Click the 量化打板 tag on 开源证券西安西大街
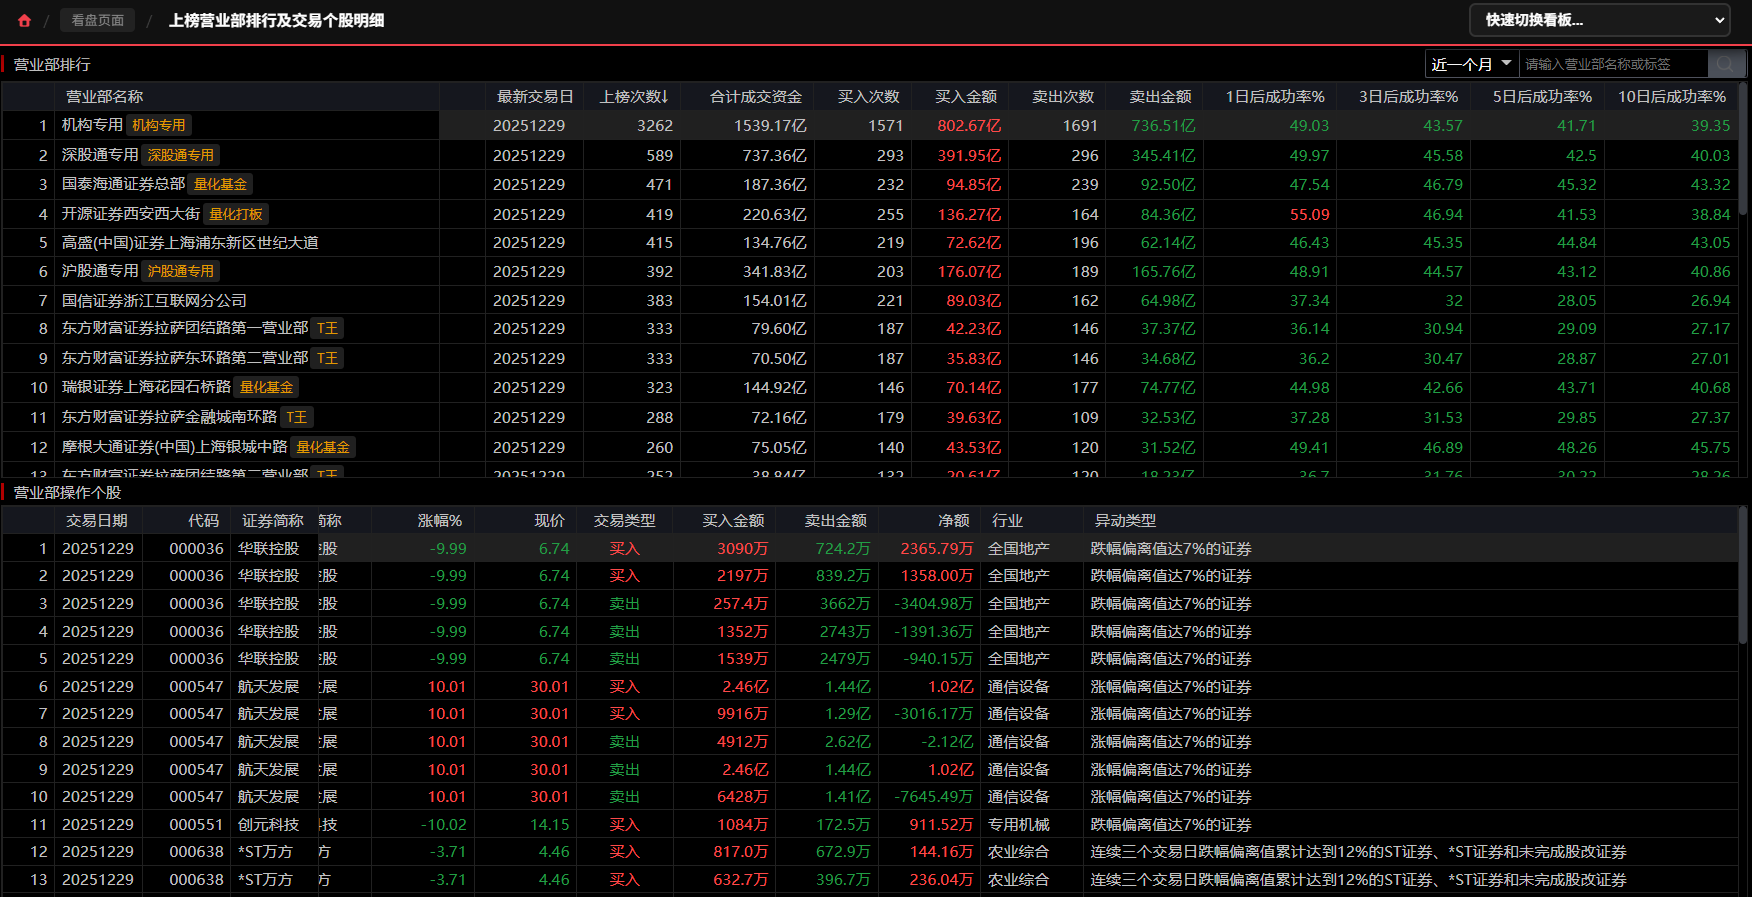The height and width of the screenshot is (897, 1752). (236, 214)
